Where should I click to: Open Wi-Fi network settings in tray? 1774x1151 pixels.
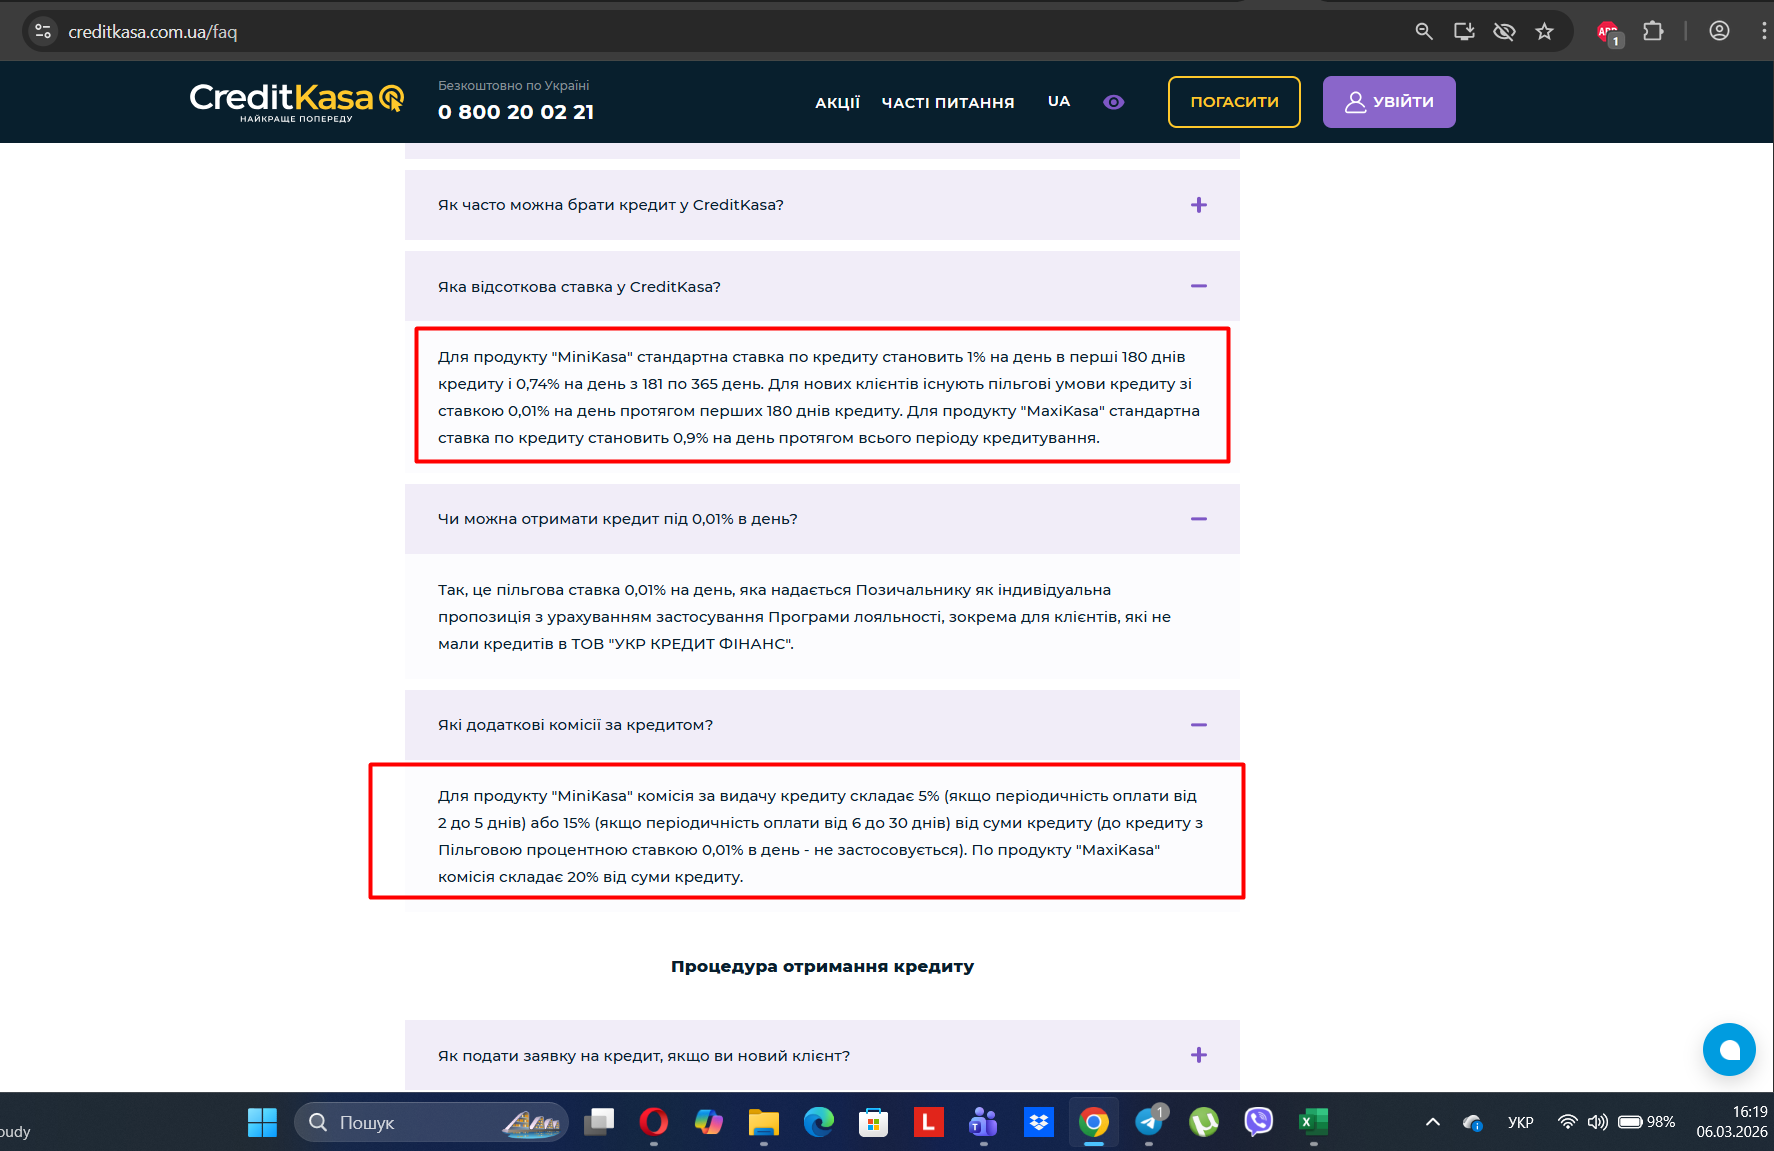click(1568, 1122)
